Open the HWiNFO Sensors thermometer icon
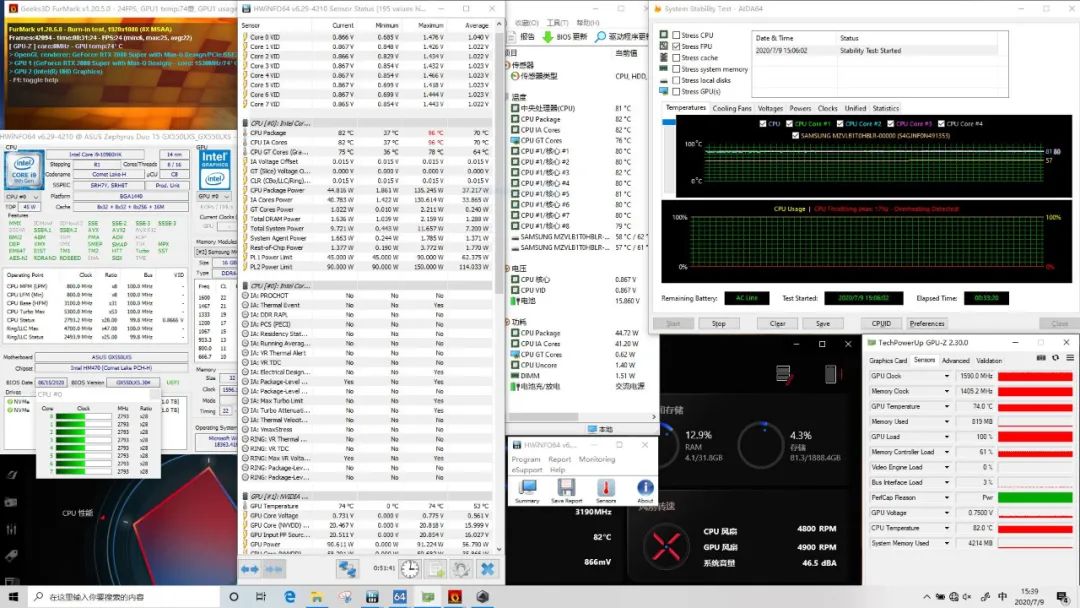The height and width of the screenshot is (608, 1080). [x=606, y=488]
